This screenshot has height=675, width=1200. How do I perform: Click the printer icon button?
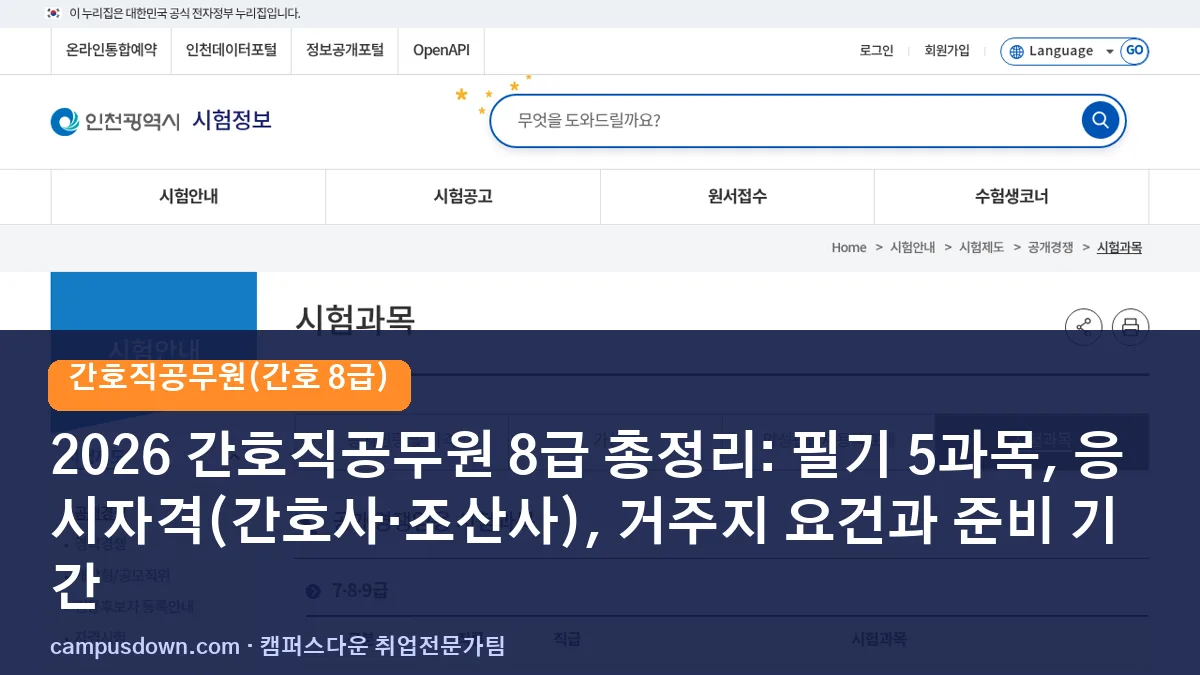point(1130,326)
